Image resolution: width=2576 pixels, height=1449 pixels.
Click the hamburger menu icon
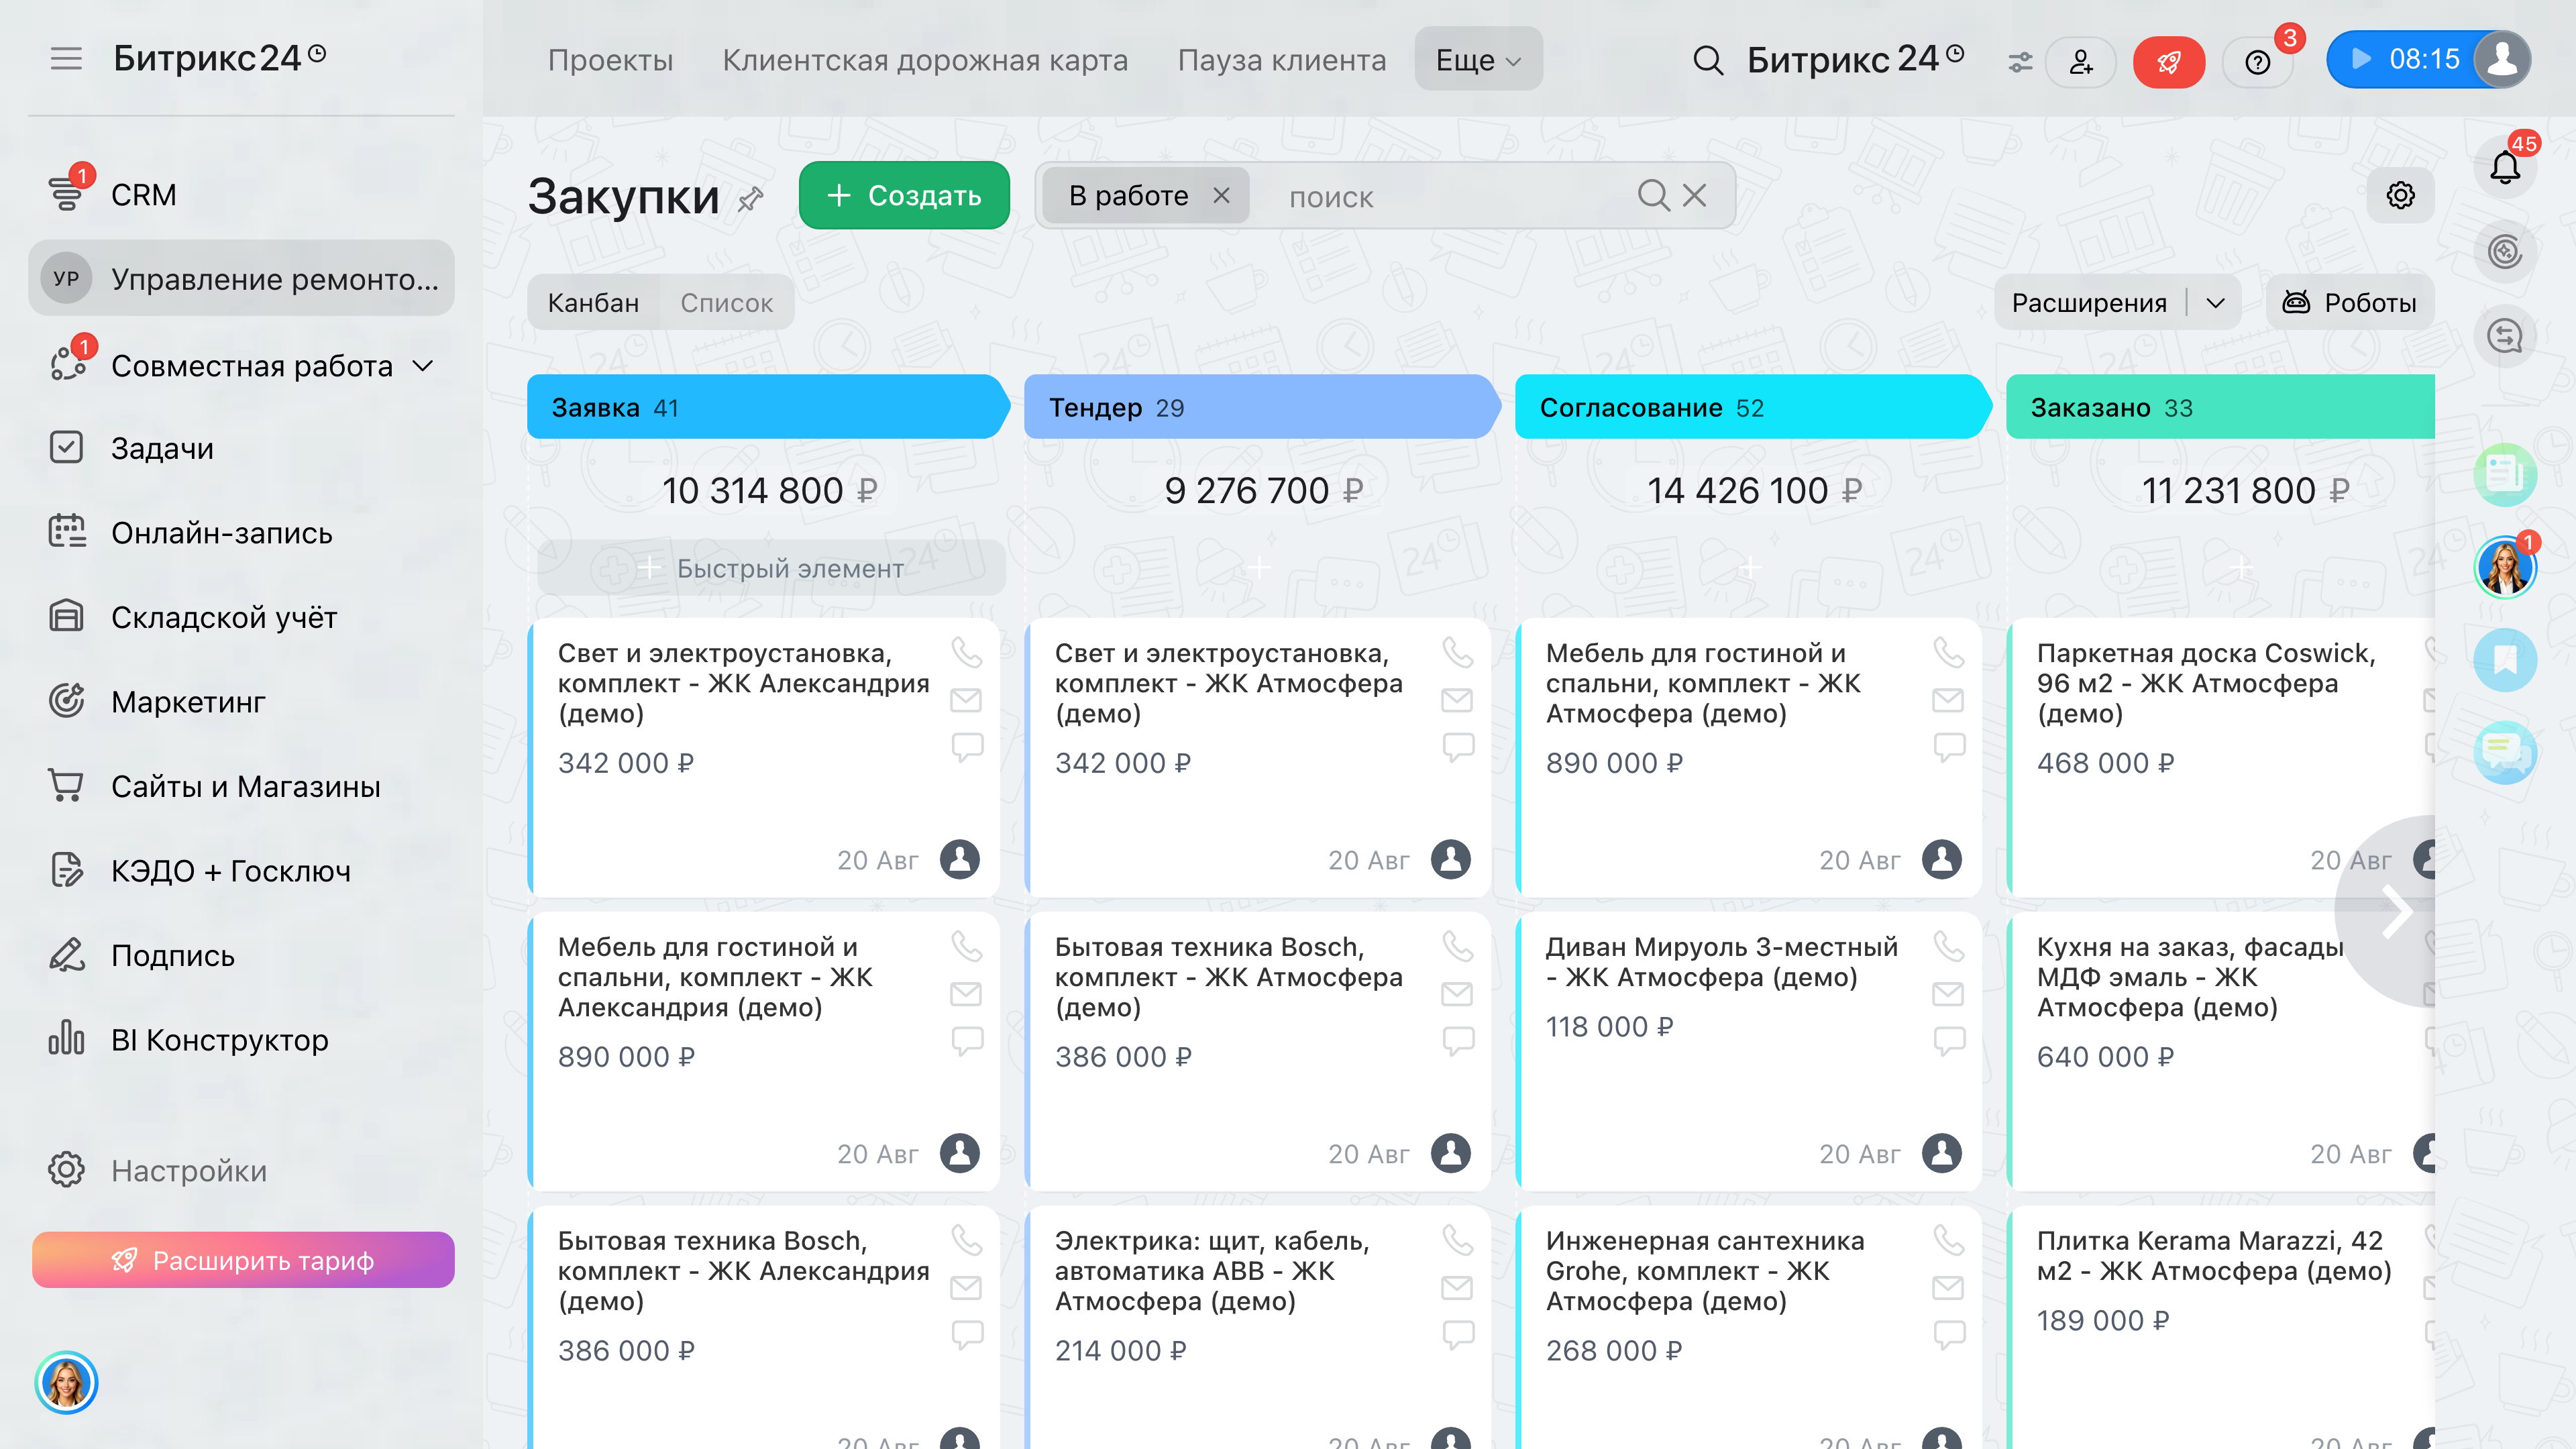point(66,59)
